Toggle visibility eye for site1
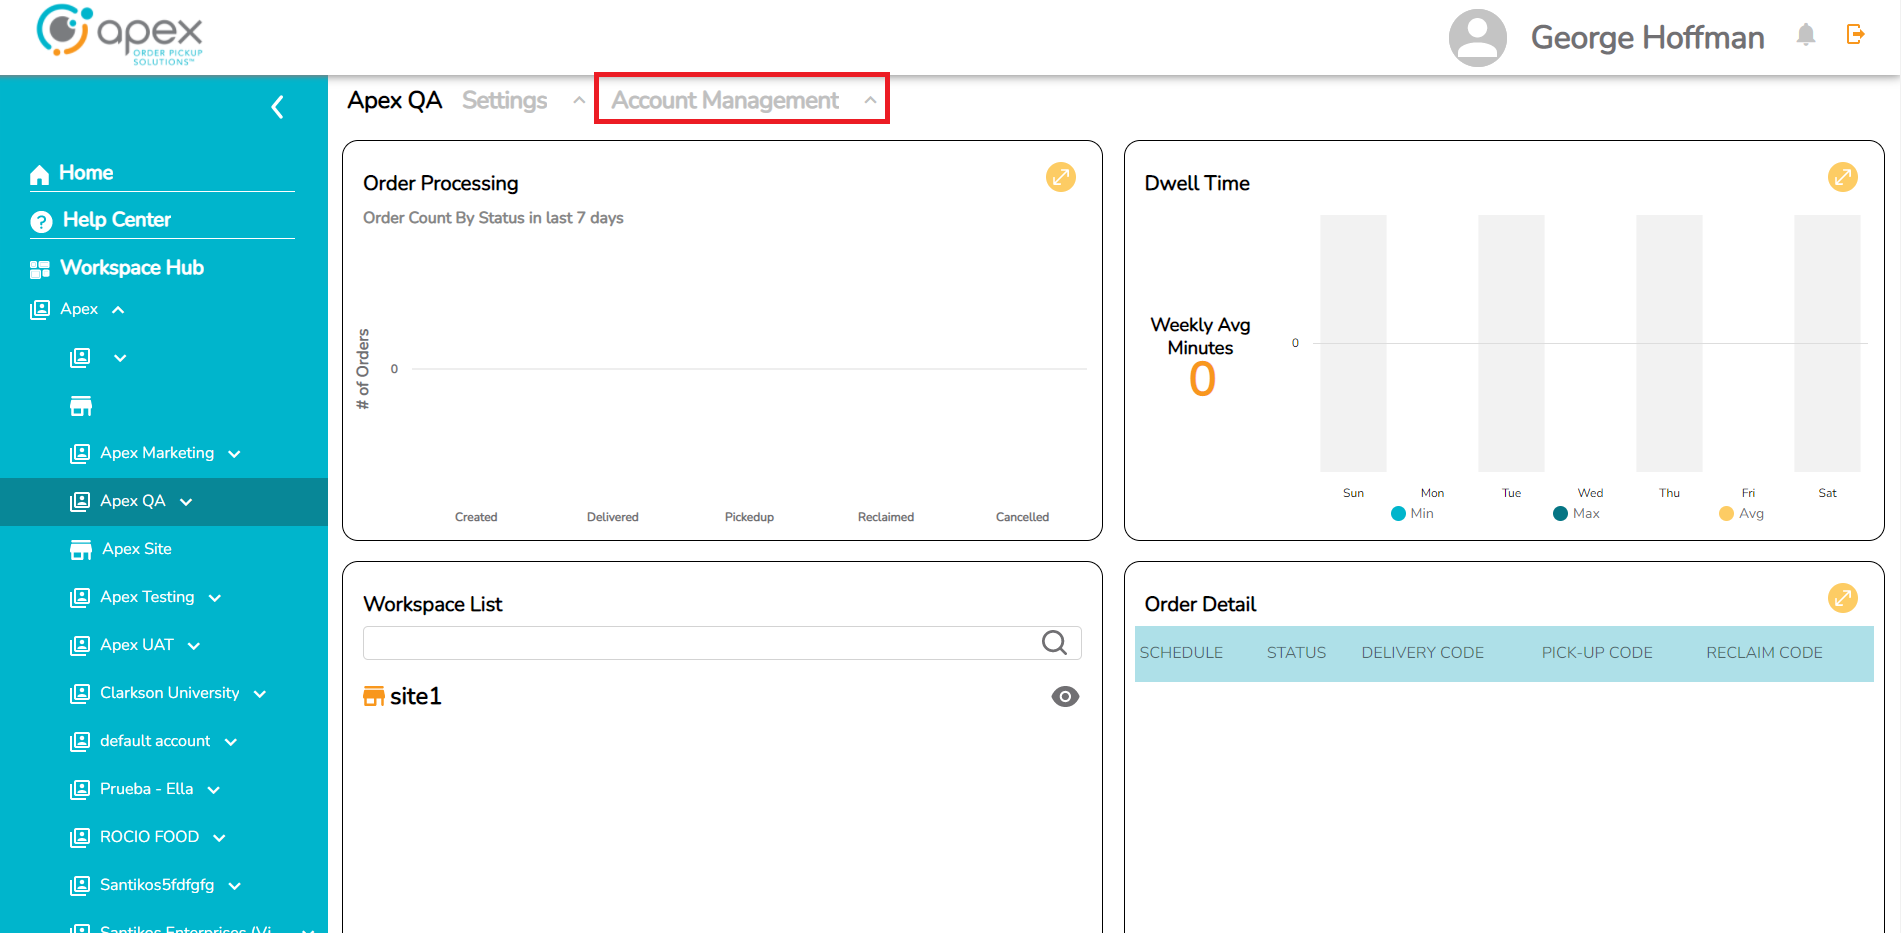This screenshot has width=1901, height=933. coord(1065,697)
